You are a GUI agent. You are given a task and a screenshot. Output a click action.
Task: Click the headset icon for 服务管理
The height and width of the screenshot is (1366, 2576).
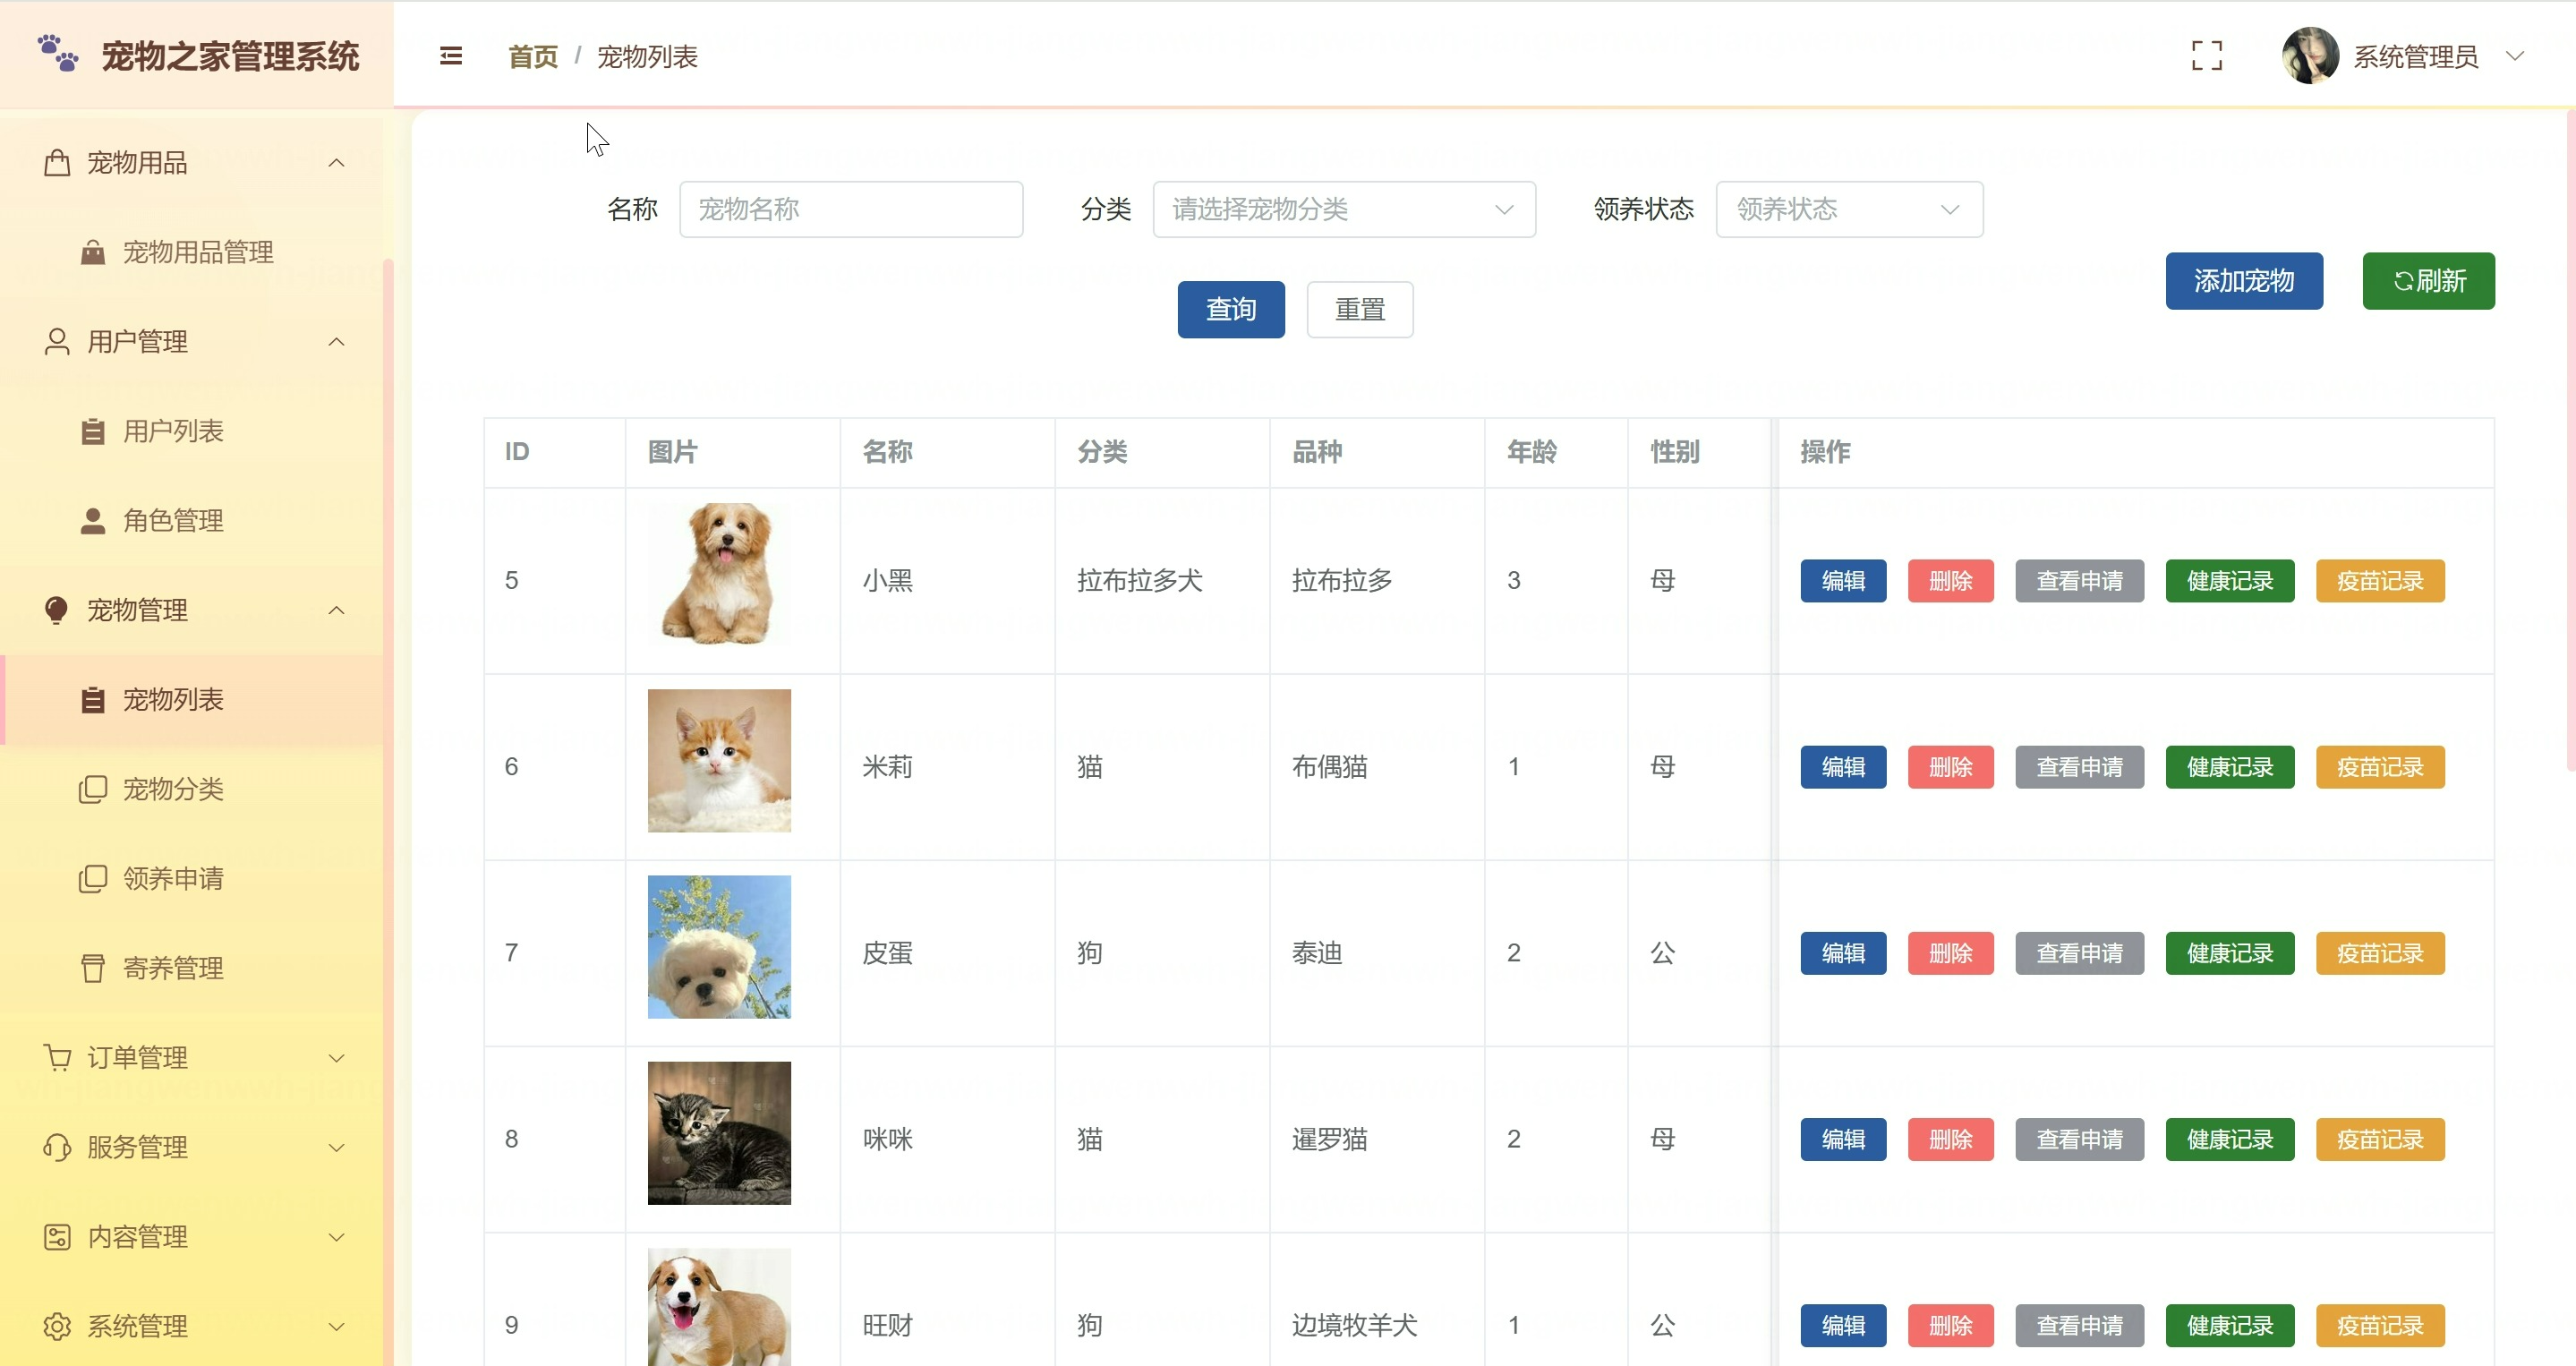57,1147
